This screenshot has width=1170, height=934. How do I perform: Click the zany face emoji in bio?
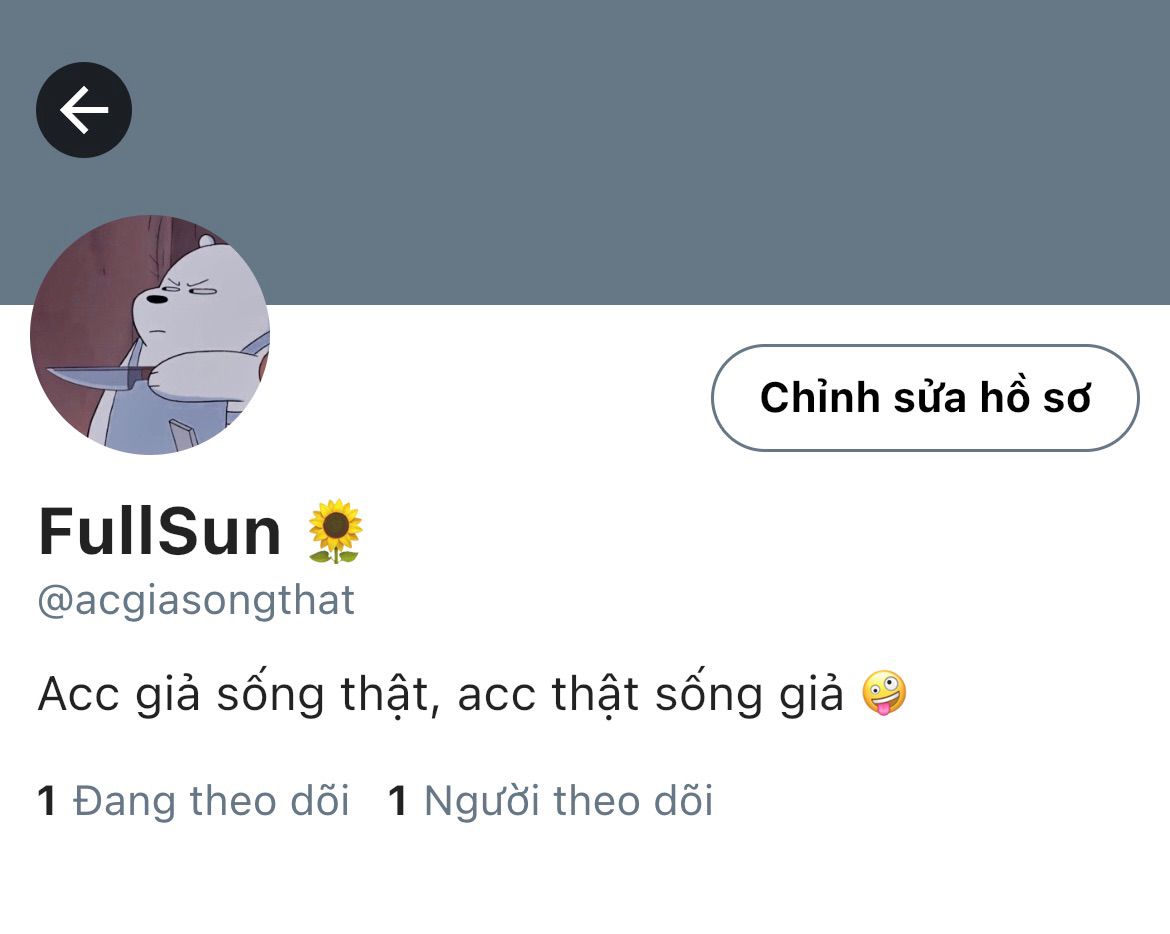click(884, 692)
